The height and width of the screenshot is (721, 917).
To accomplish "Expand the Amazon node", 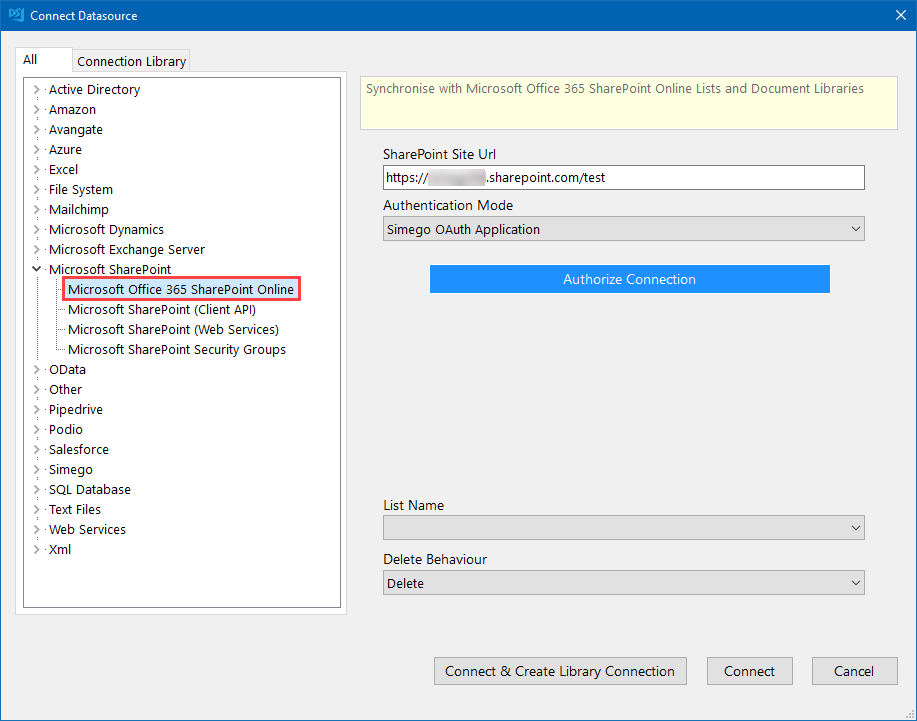I will coord(36,109).
